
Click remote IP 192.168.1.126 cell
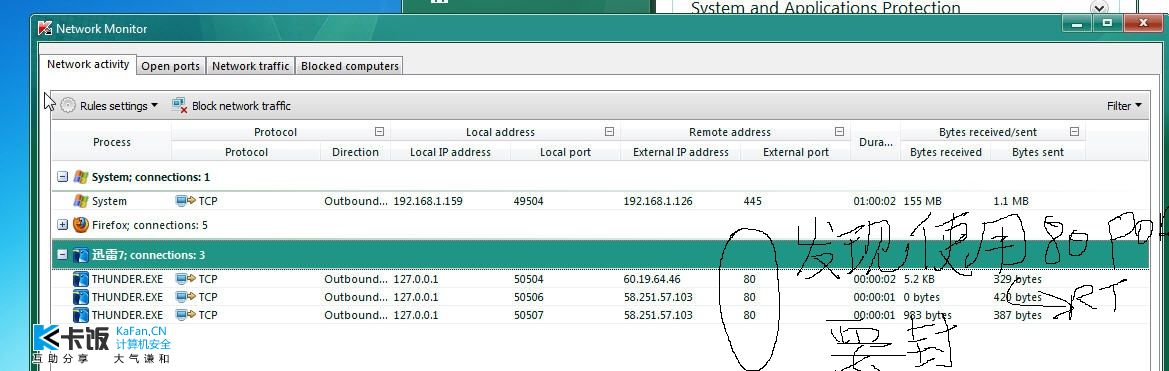(x=658, y=201)
